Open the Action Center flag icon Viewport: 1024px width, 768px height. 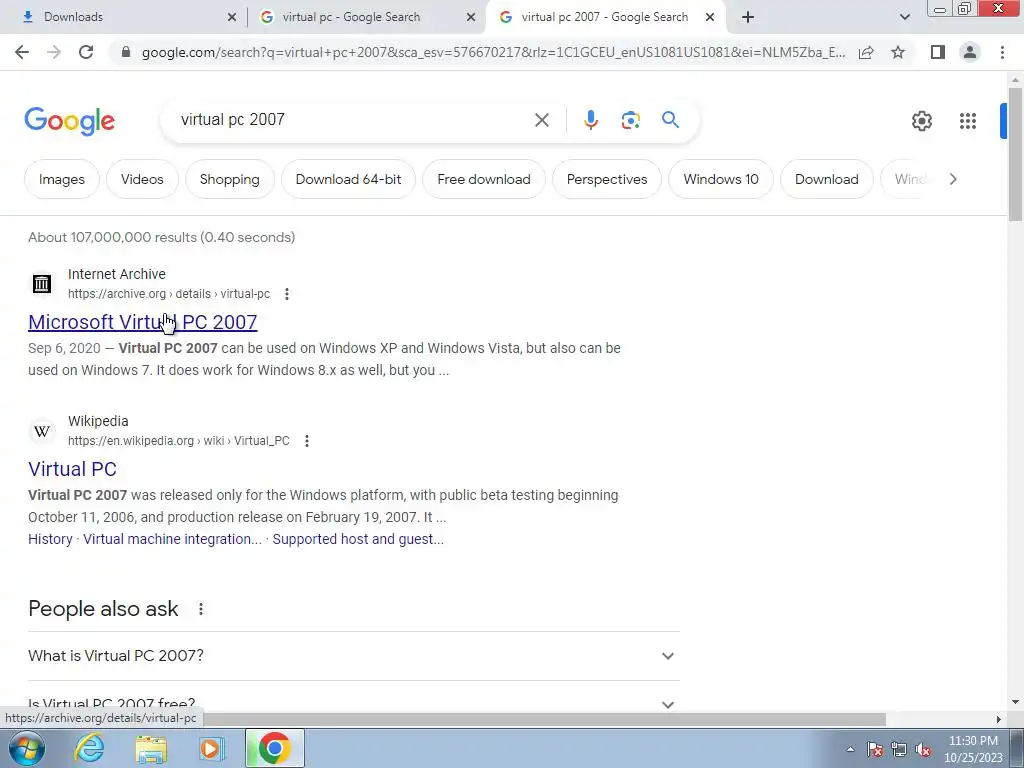point(875,750)
